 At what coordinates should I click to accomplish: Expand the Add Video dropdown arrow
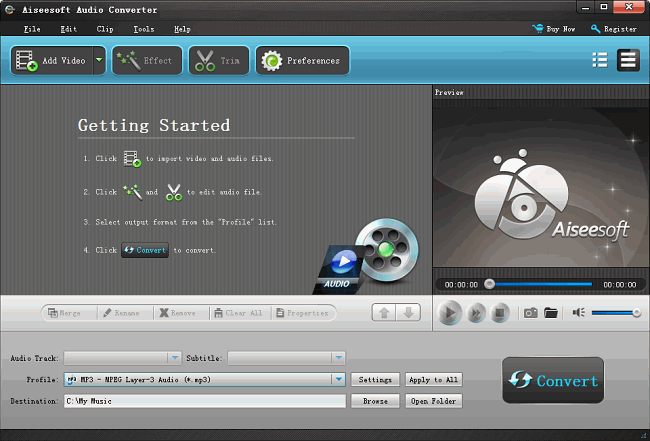click(x=99, y=61)
